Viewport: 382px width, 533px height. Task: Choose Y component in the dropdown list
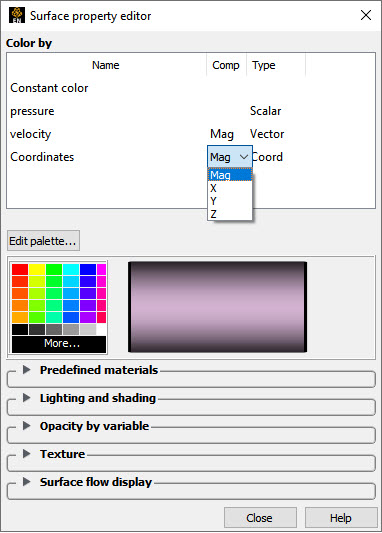[x=230, y=201]
